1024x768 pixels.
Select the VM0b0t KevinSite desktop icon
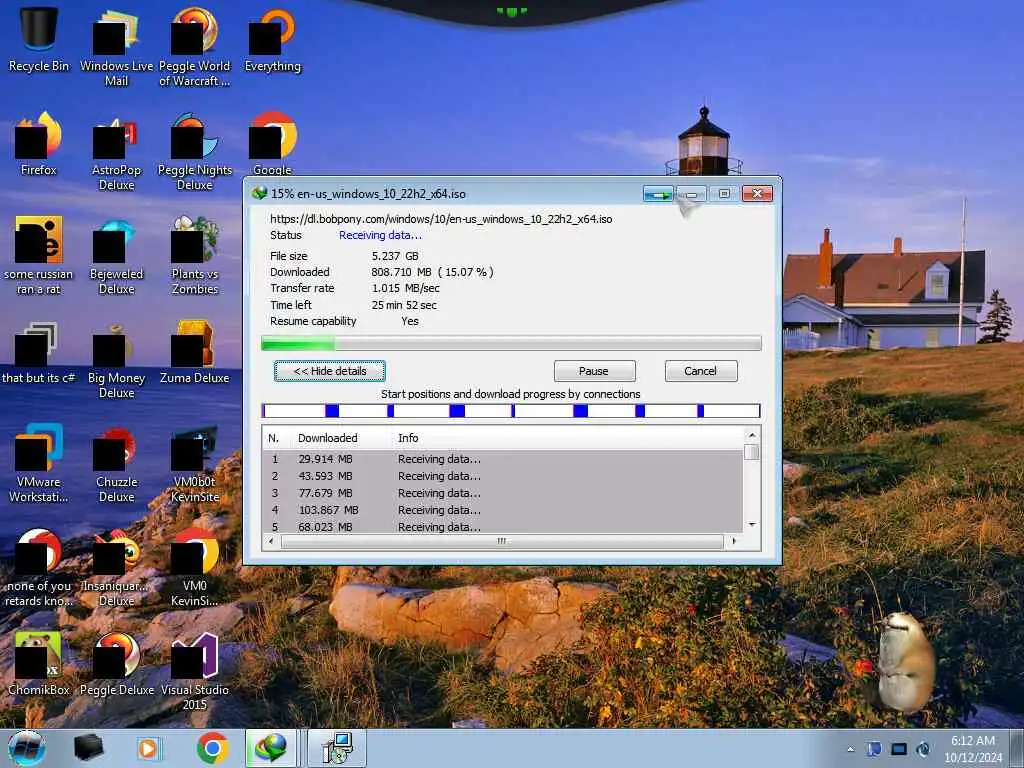click(x=195, y=463)
